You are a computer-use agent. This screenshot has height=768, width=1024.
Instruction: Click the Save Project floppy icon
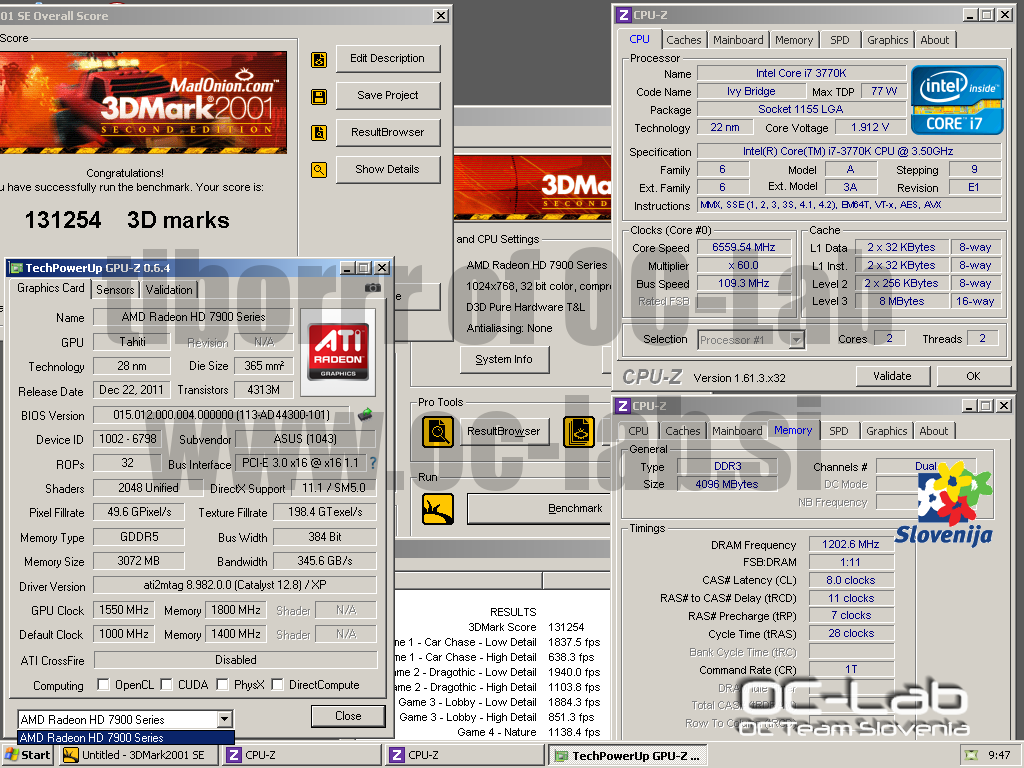pyautogui.click(x=319, y=97)
